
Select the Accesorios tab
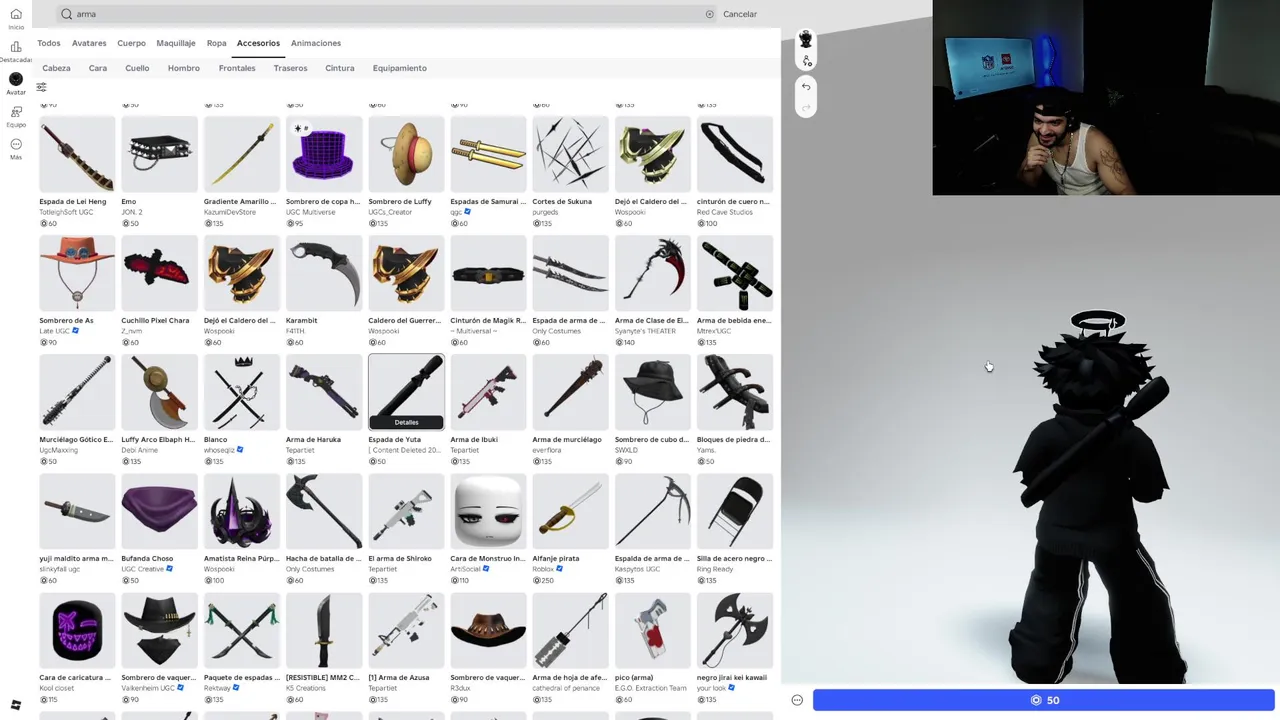tap(258, 43)
